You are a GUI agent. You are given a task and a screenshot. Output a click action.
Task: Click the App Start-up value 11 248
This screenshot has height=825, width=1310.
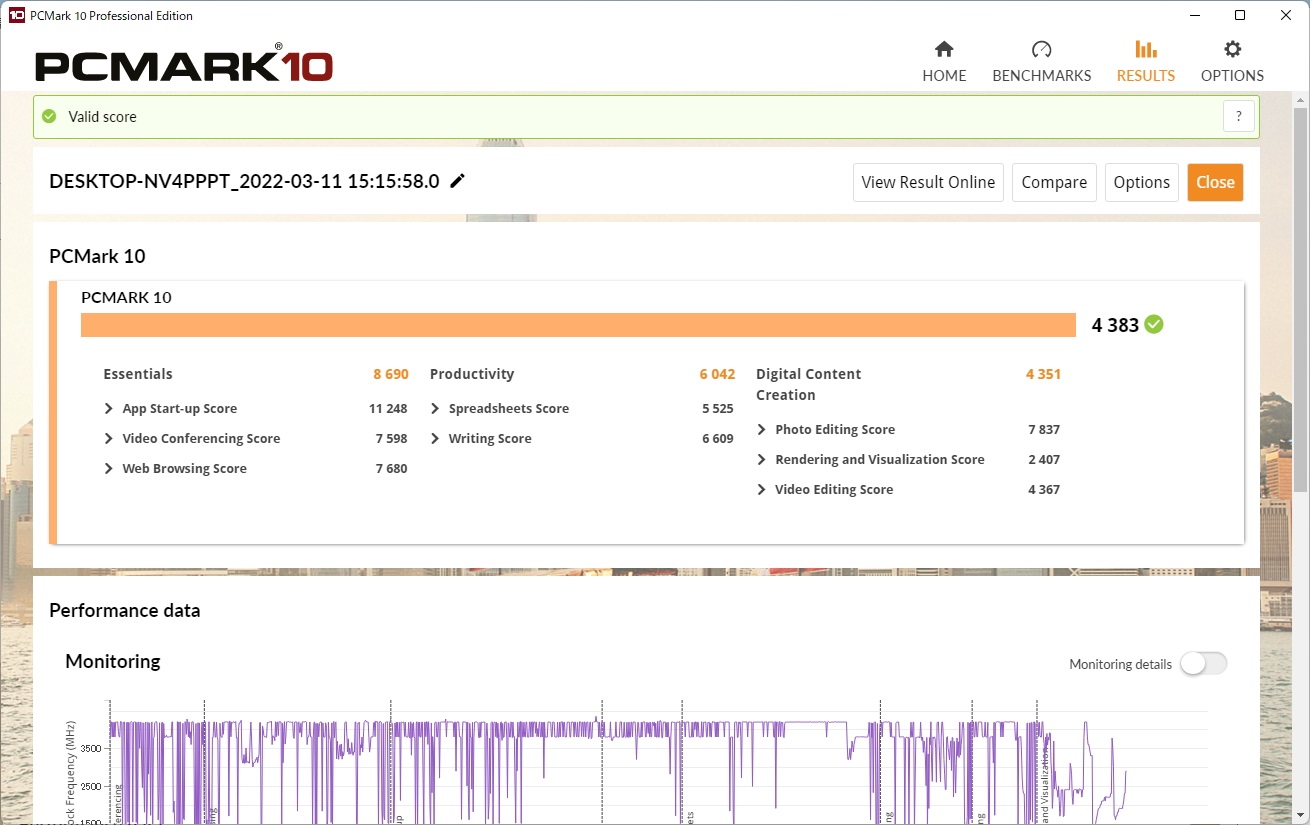pyautogui.click(x=388, y=409)
